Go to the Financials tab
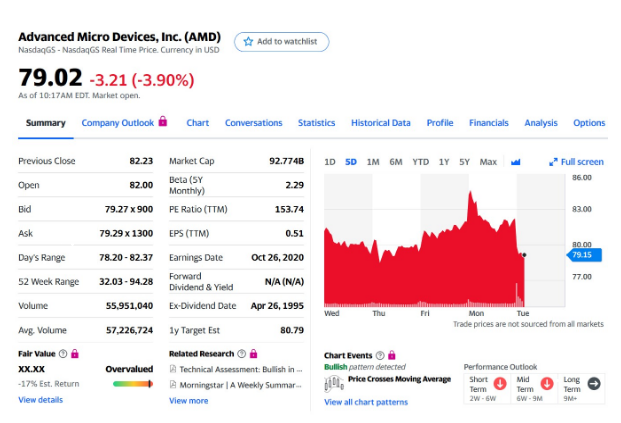The image size is (621, 423). (x=489, y=123)
